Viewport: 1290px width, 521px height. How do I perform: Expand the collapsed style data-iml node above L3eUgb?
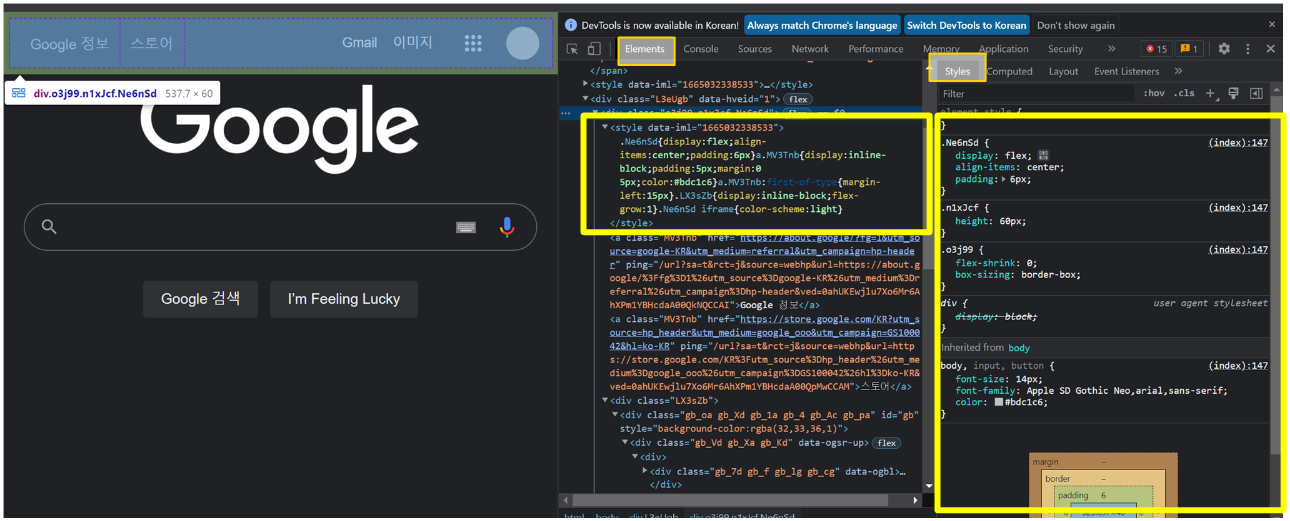(x=586, y=85)
